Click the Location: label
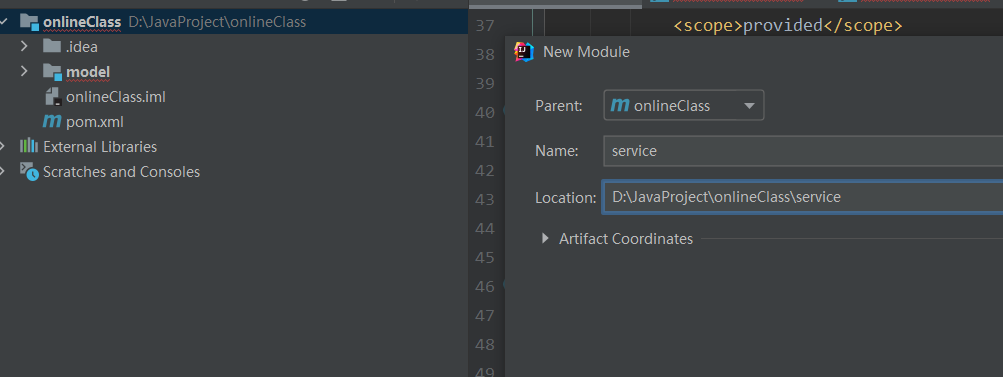The height and width of the screenshot is (377, 1003). (x=565, y=198)
